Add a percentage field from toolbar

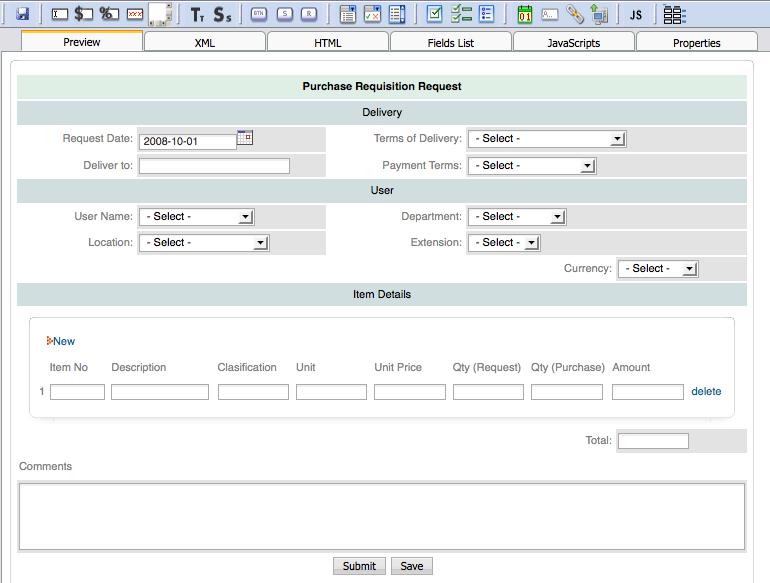109,14
